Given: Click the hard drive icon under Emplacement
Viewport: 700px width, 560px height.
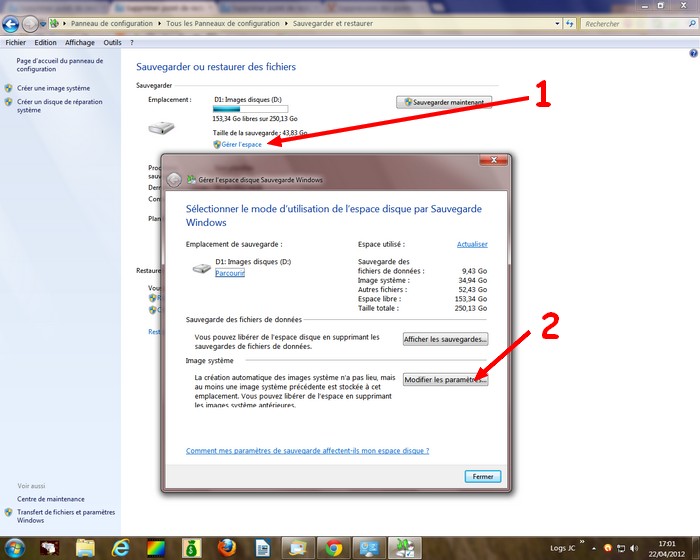Looking at the screenshot, I should click(161, 128).
